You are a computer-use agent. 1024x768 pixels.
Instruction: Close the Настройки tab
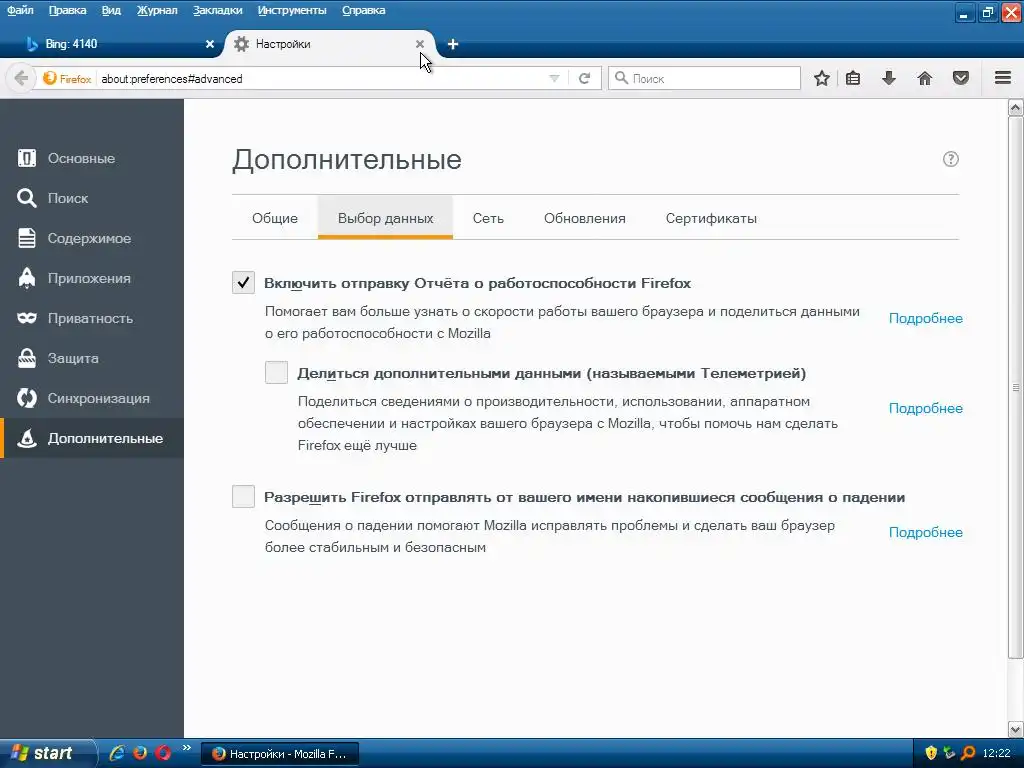pos(420,44)
